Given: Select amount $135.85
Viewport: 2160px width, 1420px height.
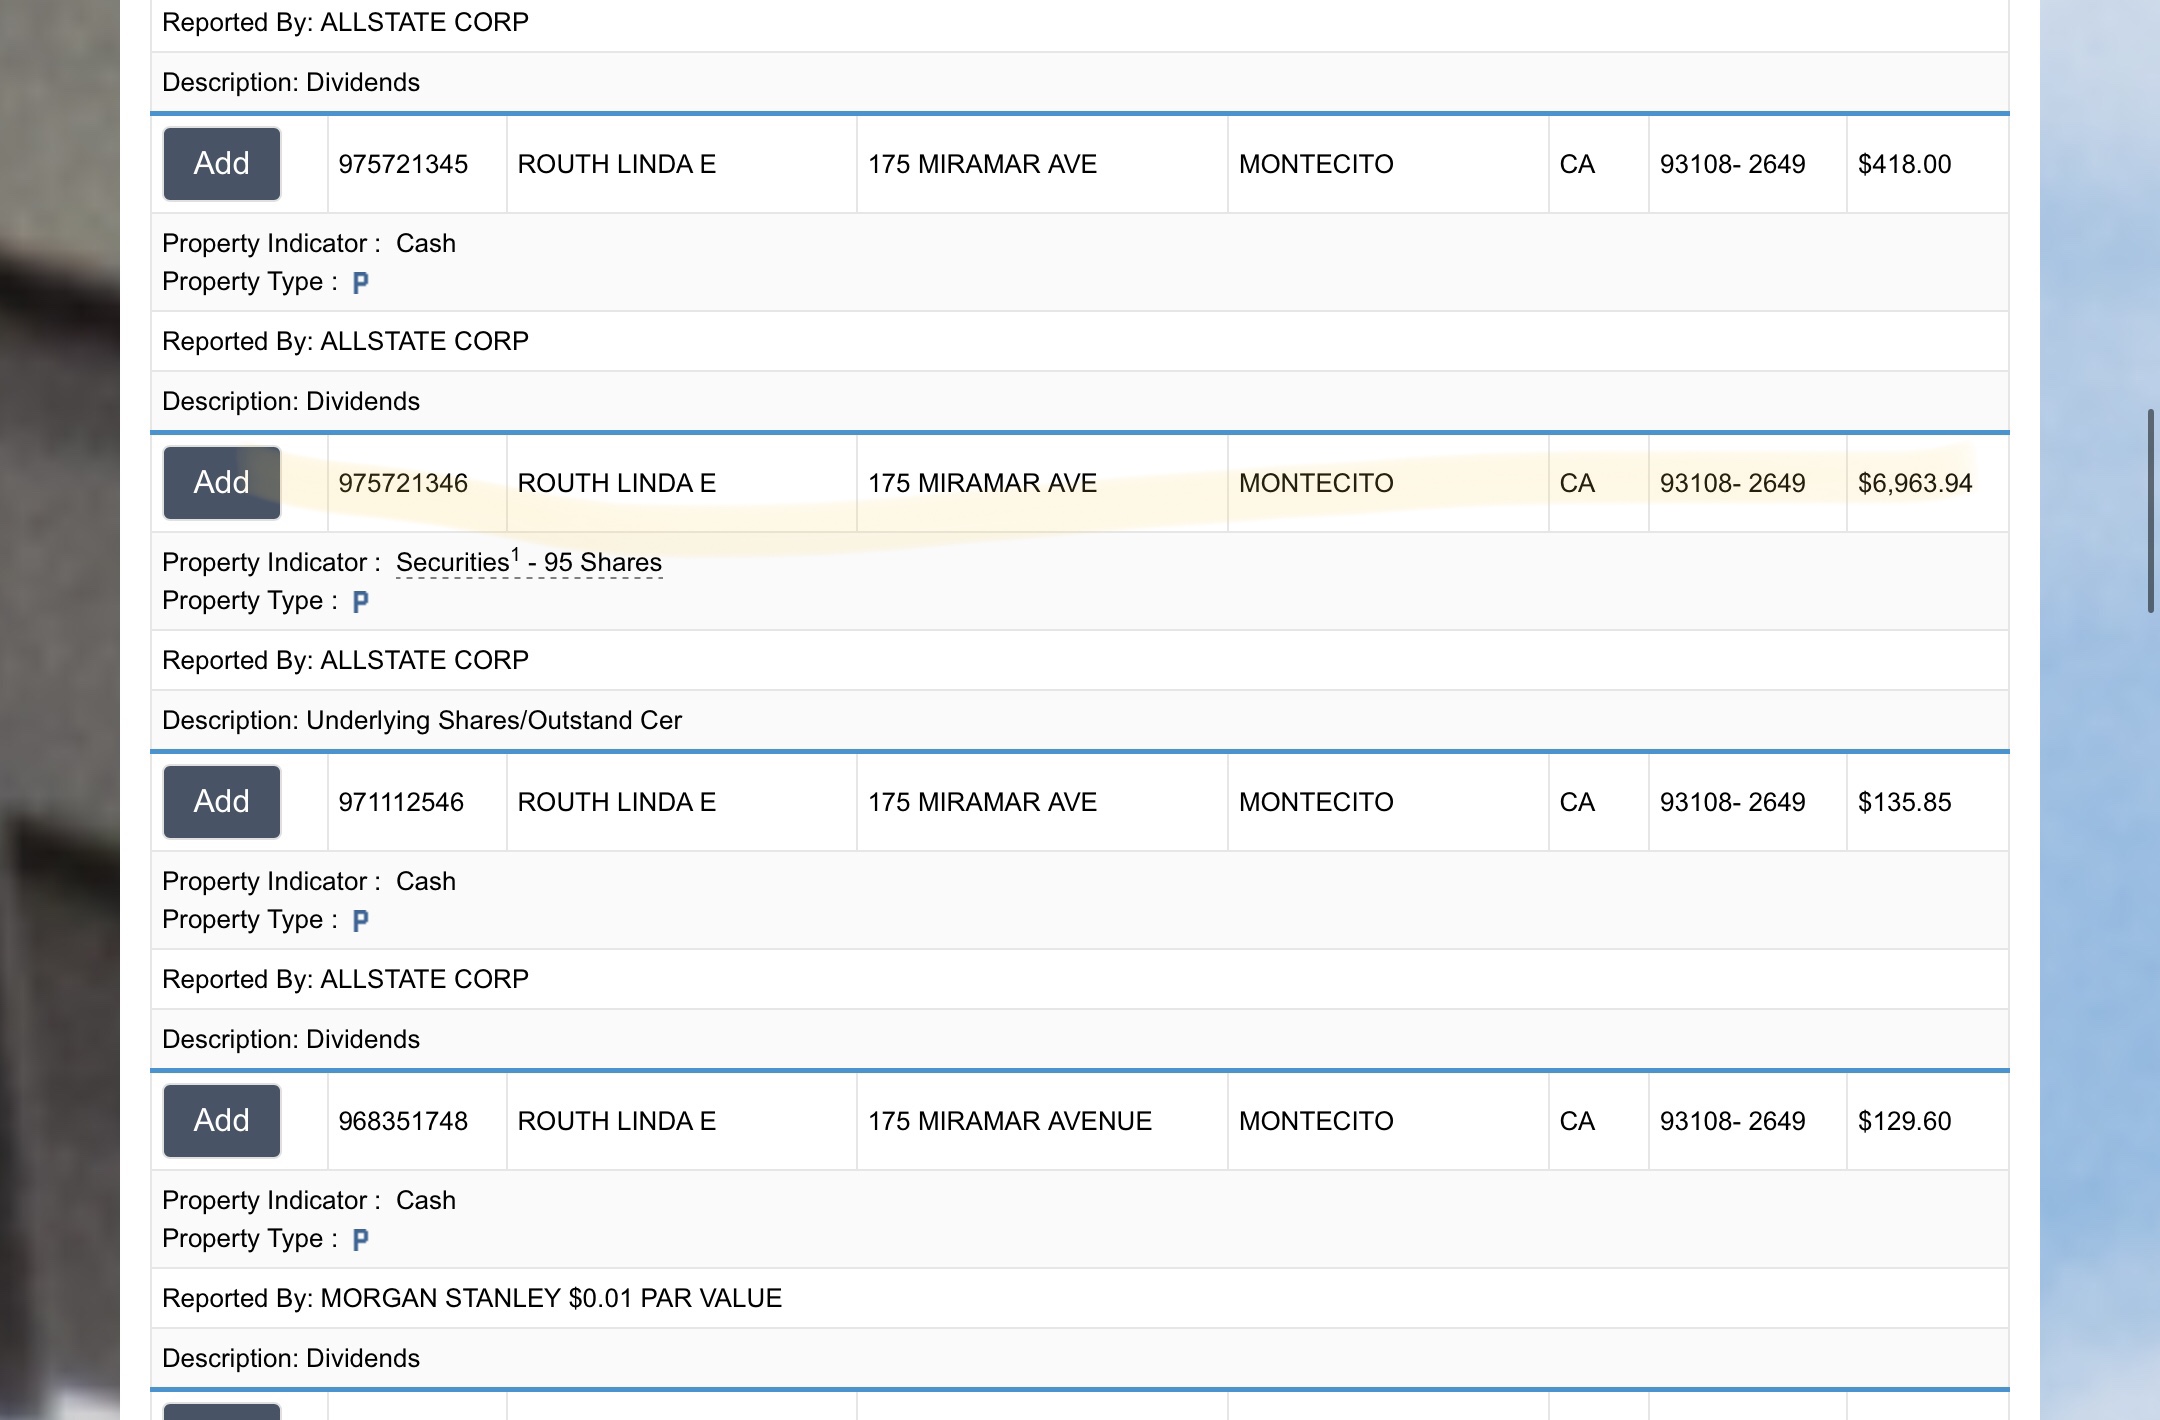Looking at the screenshot, I should point(1904,802).
